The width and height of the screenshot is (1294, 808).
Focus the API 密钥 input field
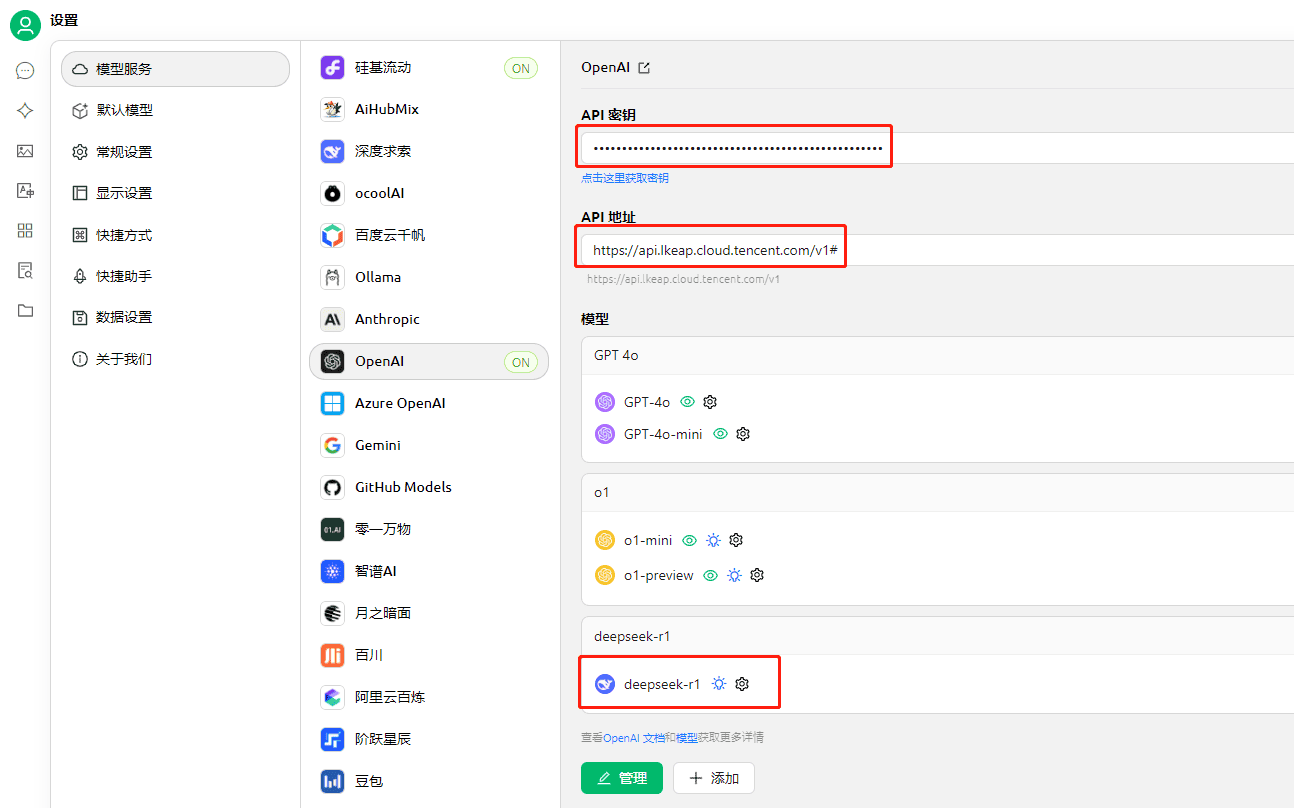(937, 148)
